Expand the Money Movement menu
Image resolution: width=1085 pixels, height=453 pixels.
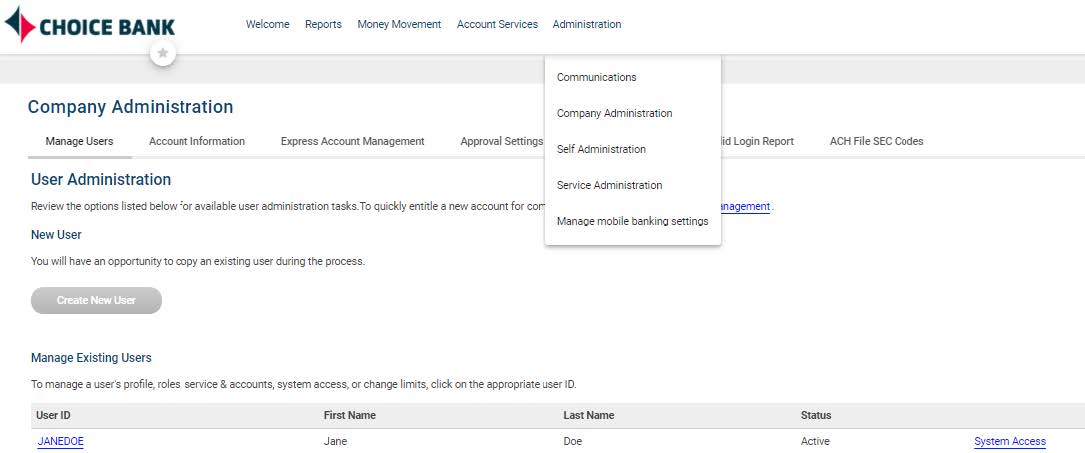tap(399, 24)
